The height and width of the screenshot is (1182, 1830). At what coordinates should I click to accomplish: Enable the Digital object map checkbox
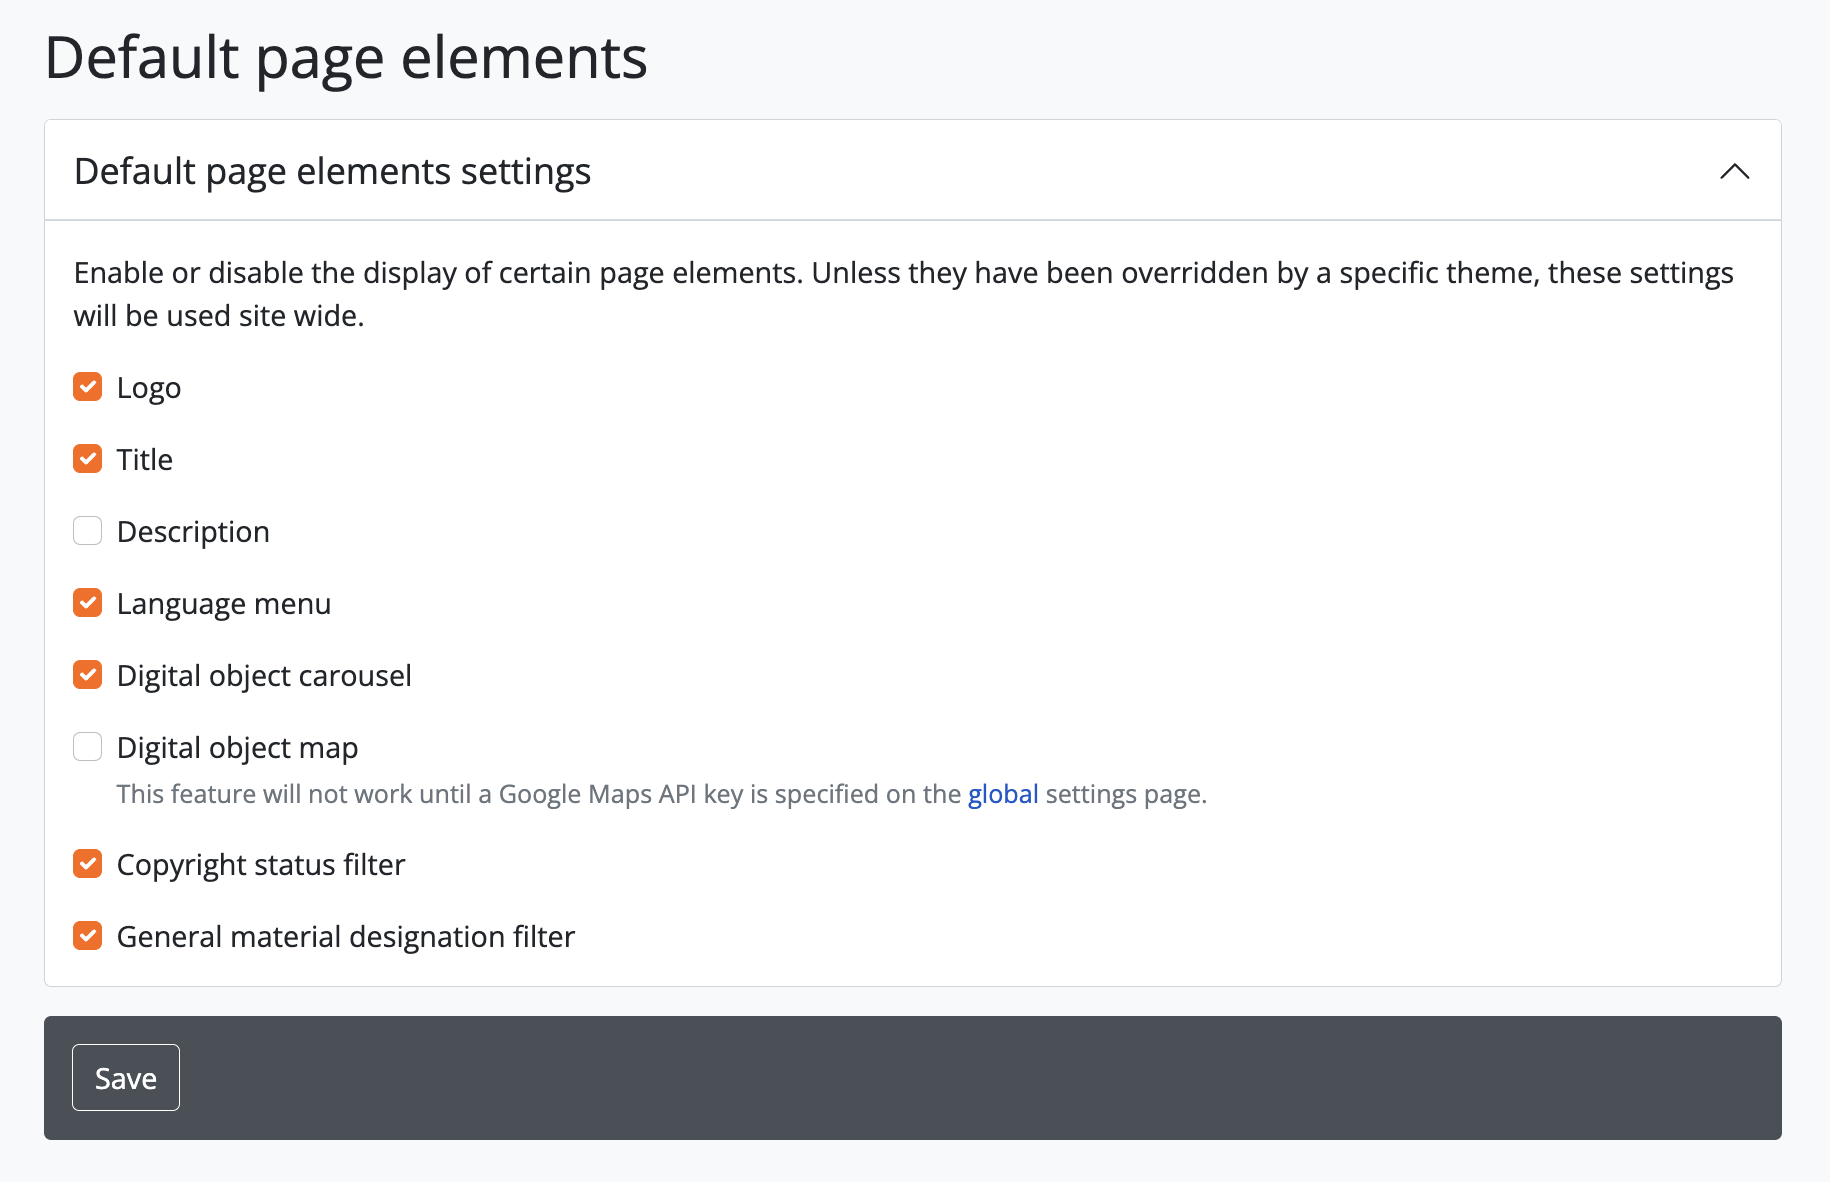(88, 747)
